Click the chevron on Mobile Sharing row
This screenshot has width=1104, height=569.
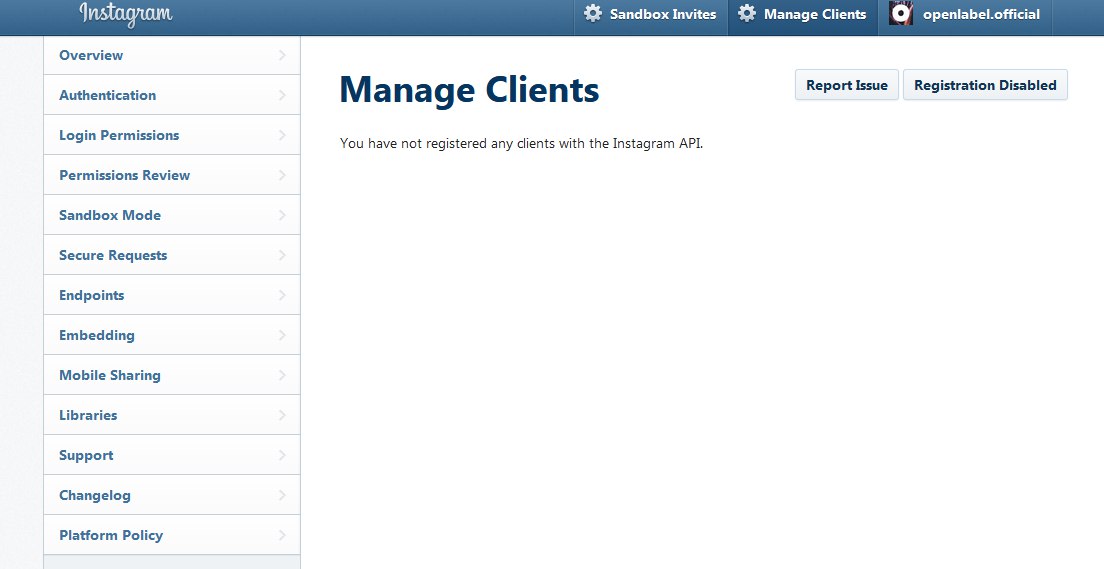pos(282,375)
